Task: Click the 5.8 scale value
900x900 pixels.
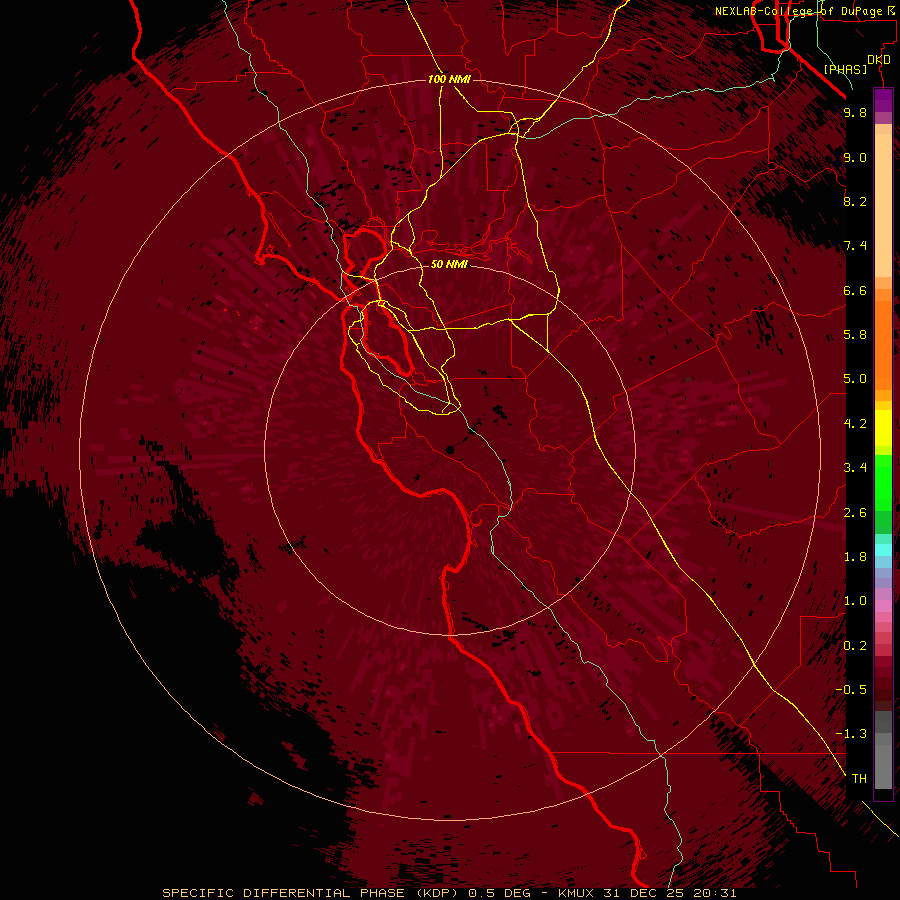Action: [855, 335]
